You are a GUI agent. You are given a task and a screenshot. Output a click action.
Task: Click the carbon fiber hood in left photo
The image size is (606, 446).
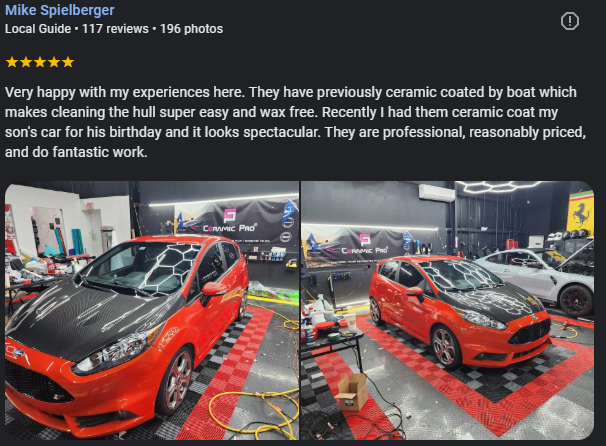tap(89, 319)
